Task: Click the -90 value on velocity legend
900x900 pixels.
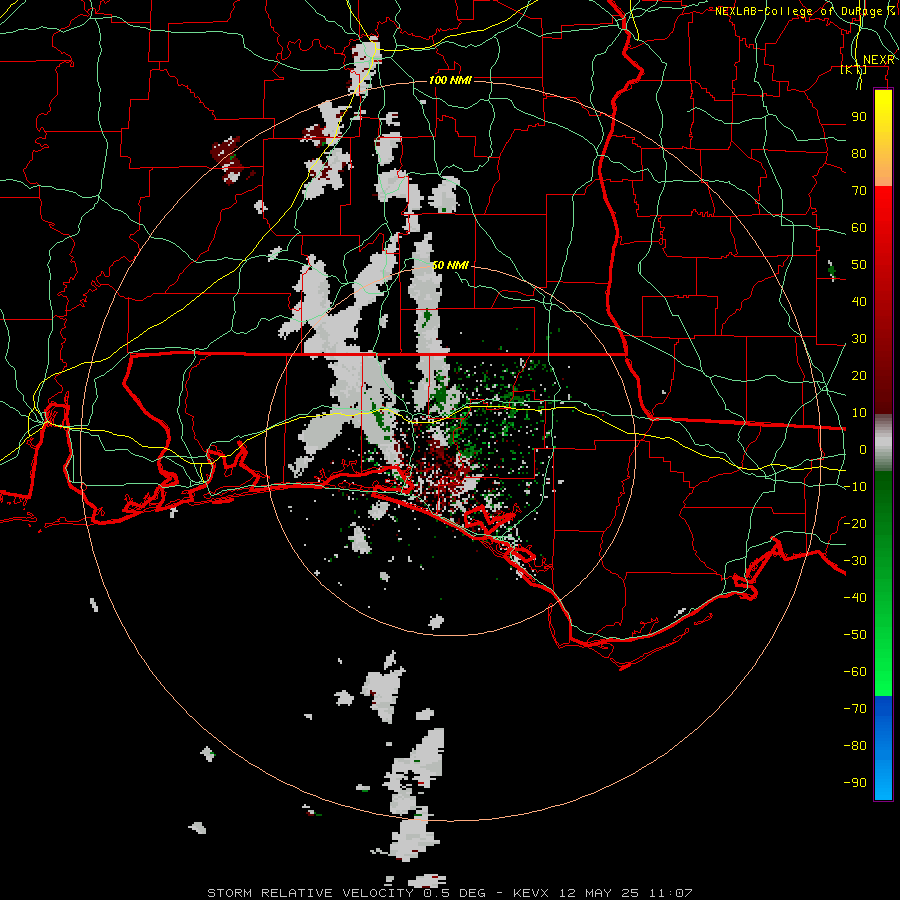Action: [855, 782]
